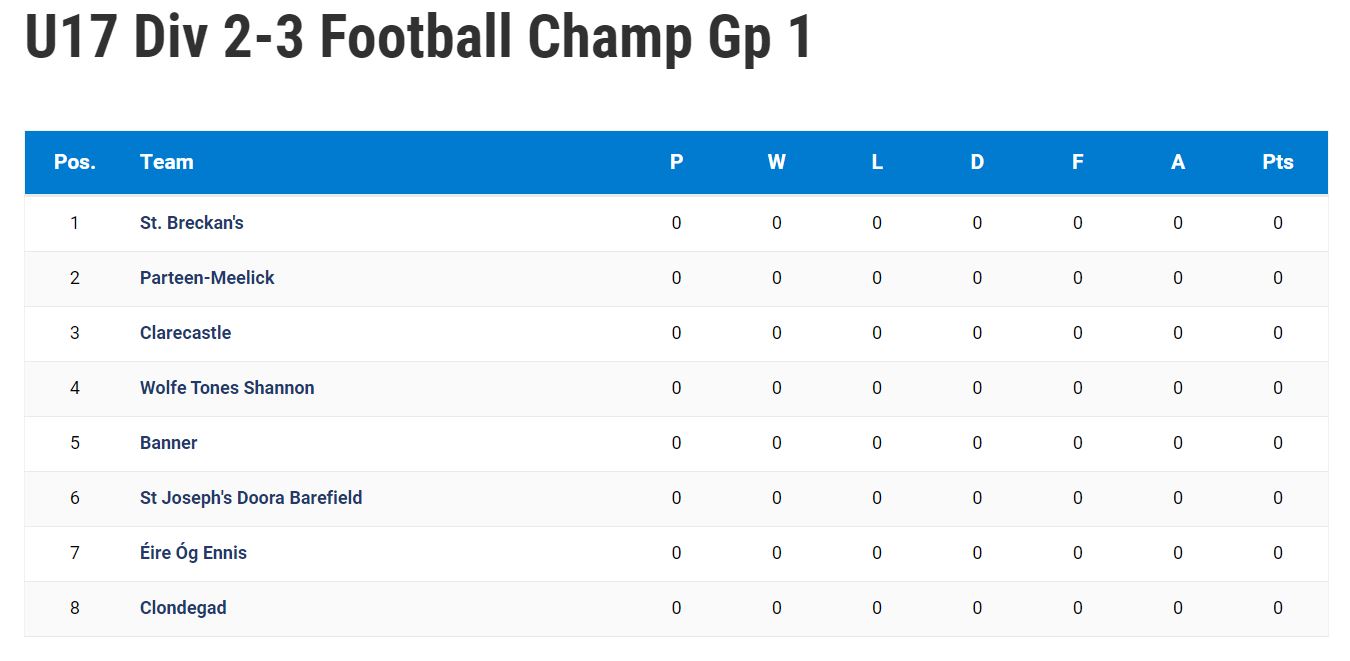
Task: Click the D column header
Action: 977,162
